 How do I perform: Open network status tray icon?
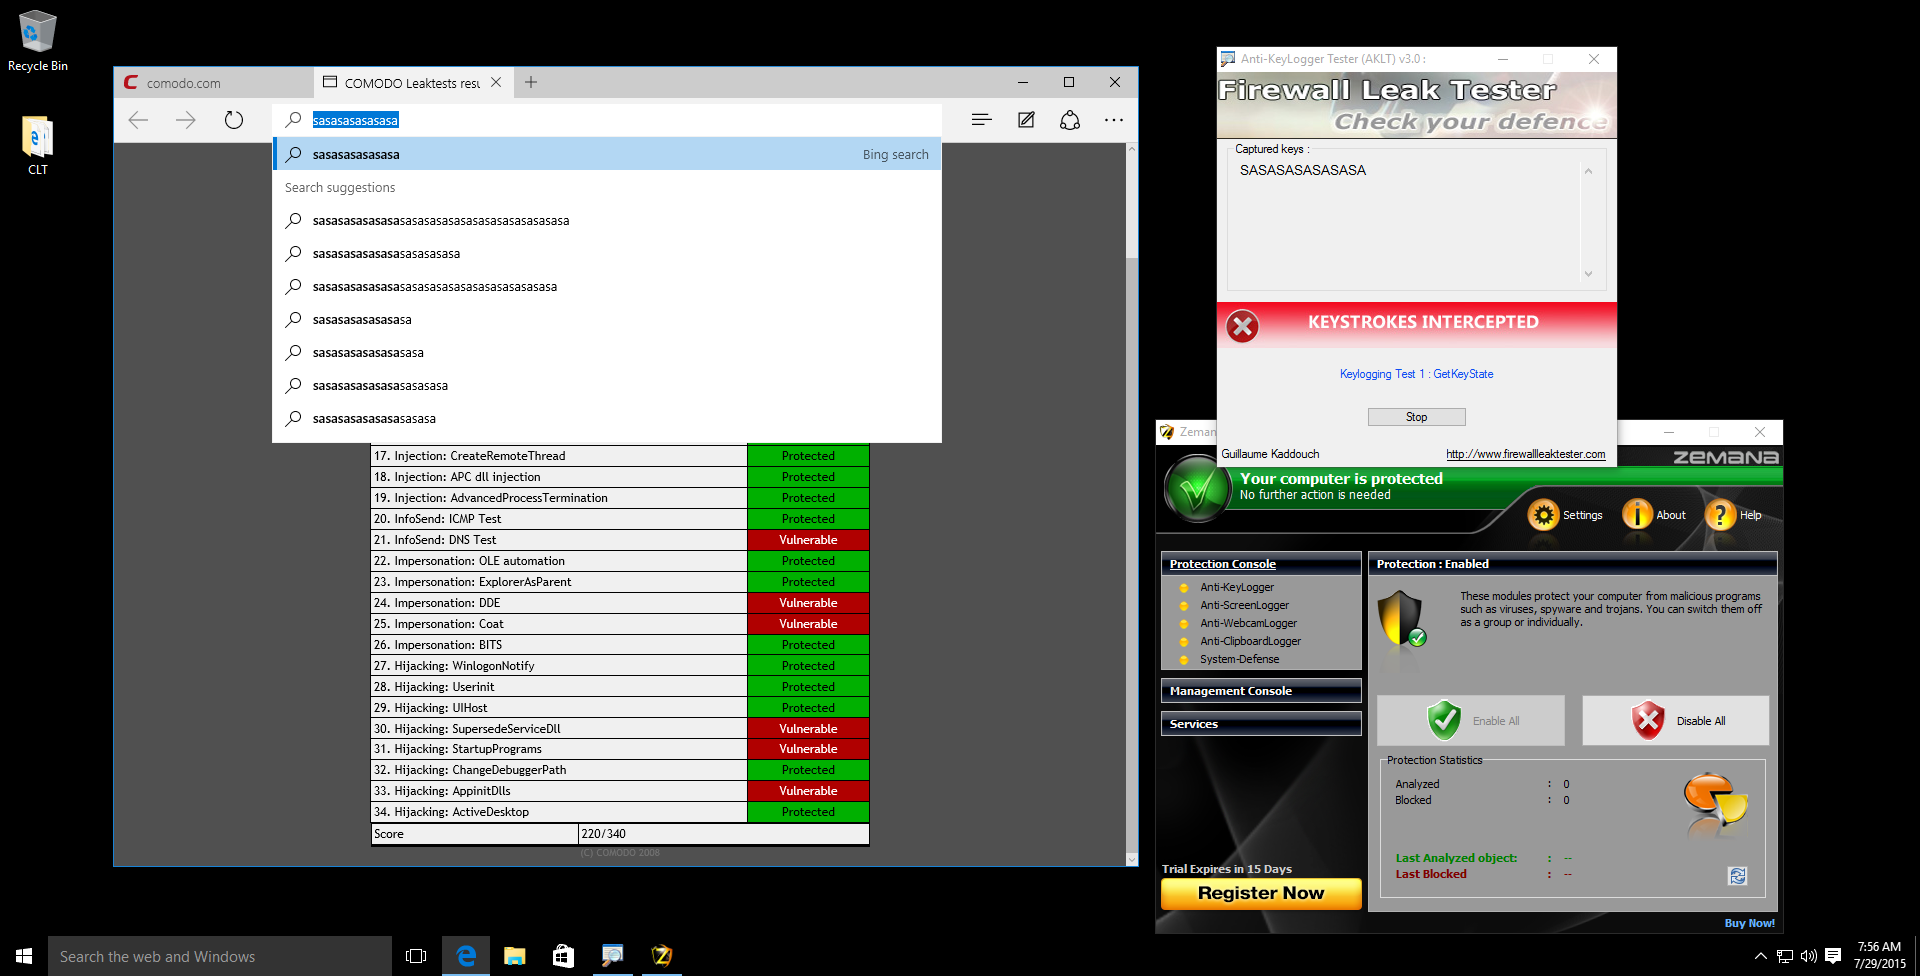click(x=1784, y=956)
